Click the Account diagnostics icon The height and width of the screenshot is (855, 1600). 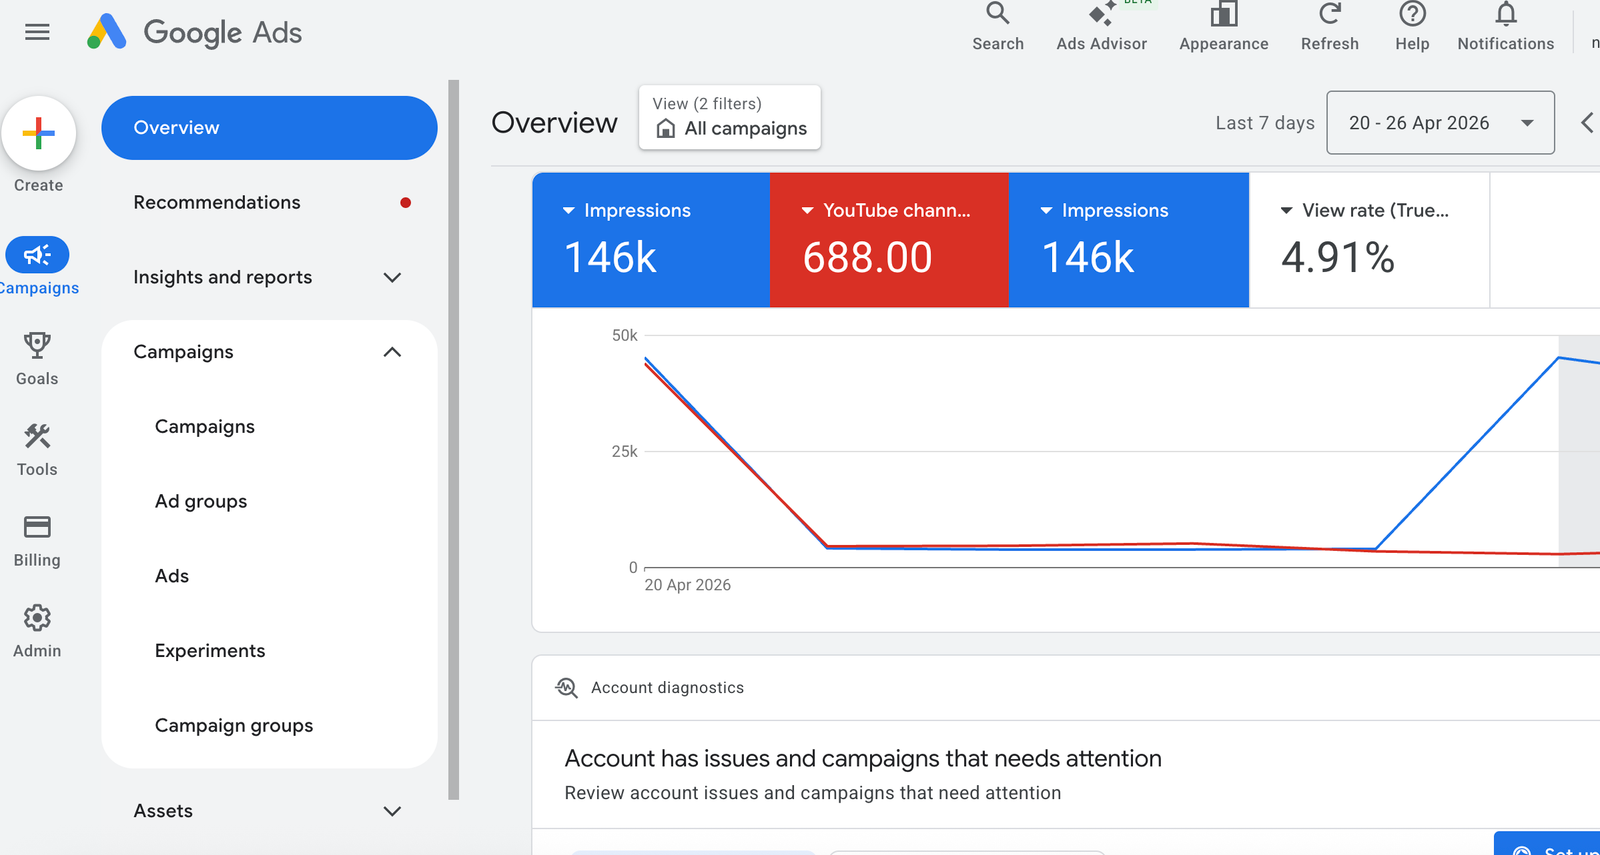pyautogui.click(x=567, y=688)
